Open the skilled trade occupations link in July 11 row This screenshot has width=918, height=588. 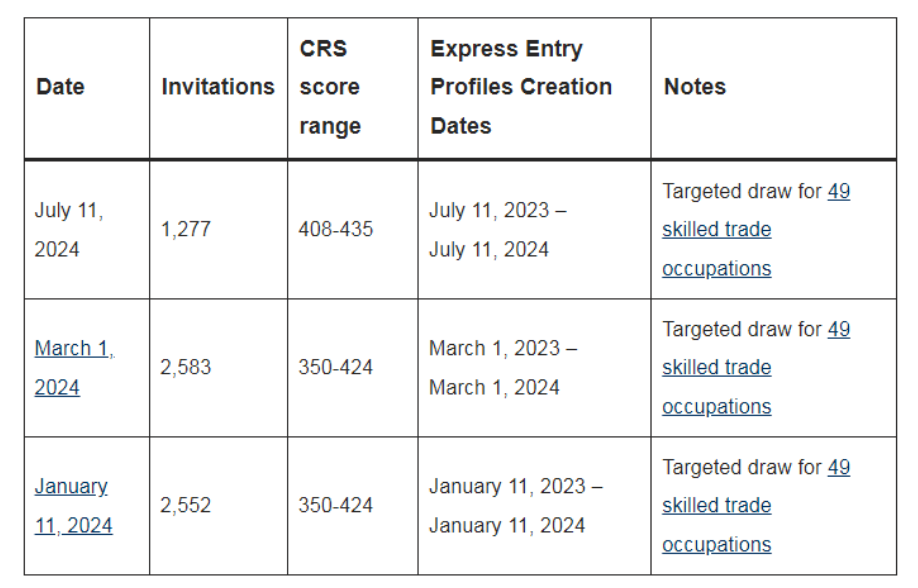click(x=756, y=230)
